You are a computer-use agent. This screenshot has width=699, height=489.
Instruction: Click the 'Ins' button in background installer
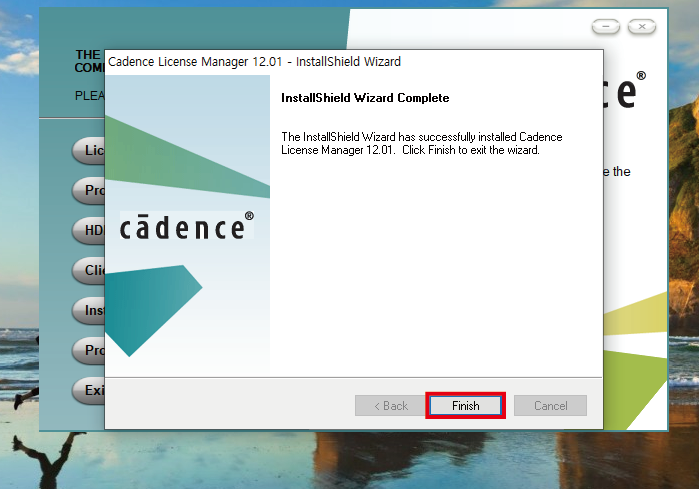click(x=89, y=310)
